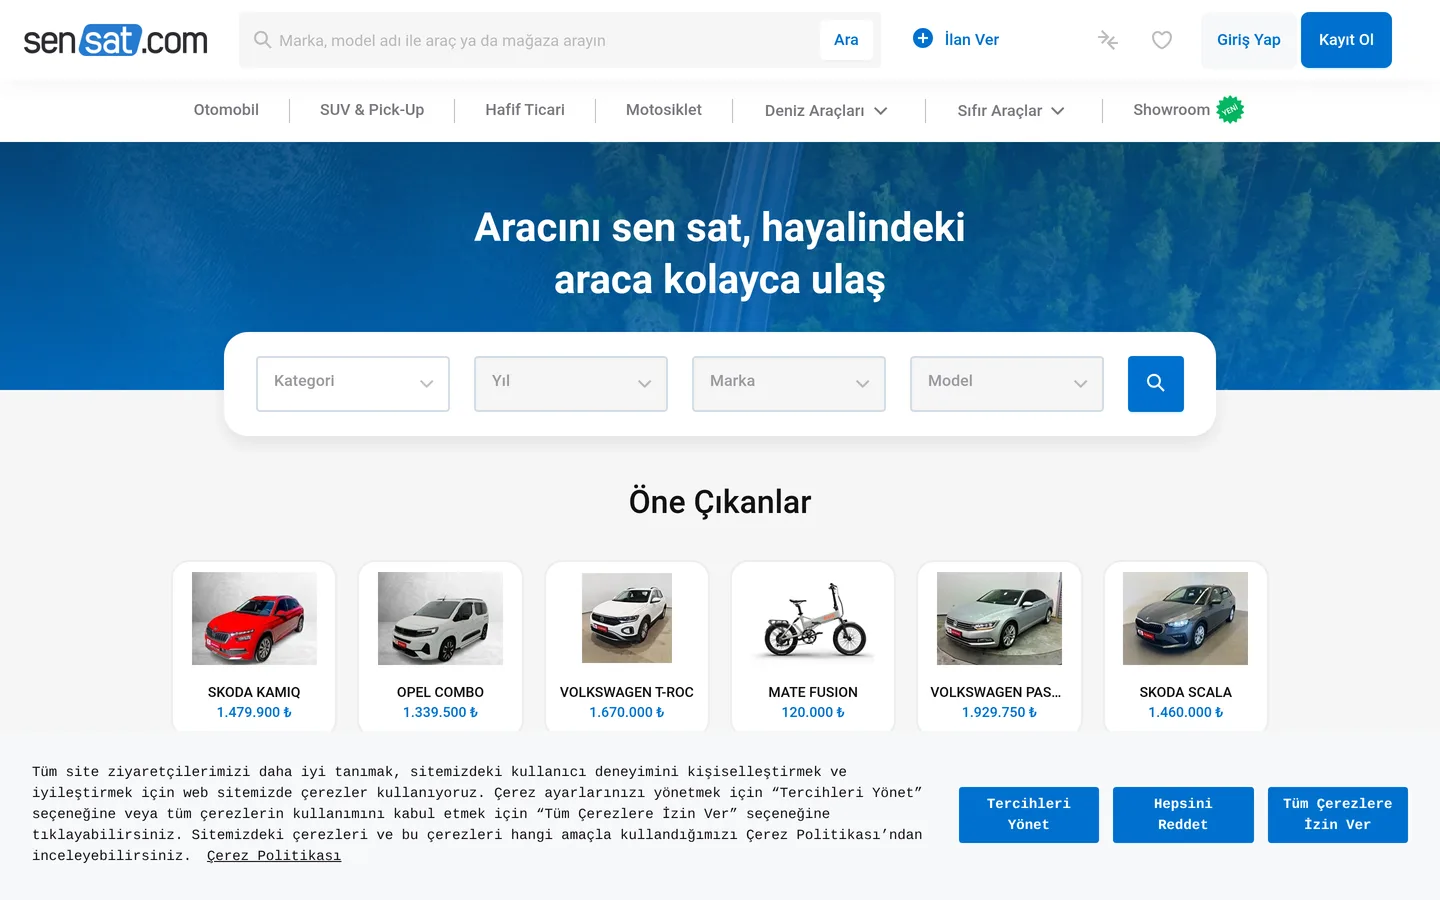
Task: Click the Kayıt Ol button
Action: (1346, 40)
